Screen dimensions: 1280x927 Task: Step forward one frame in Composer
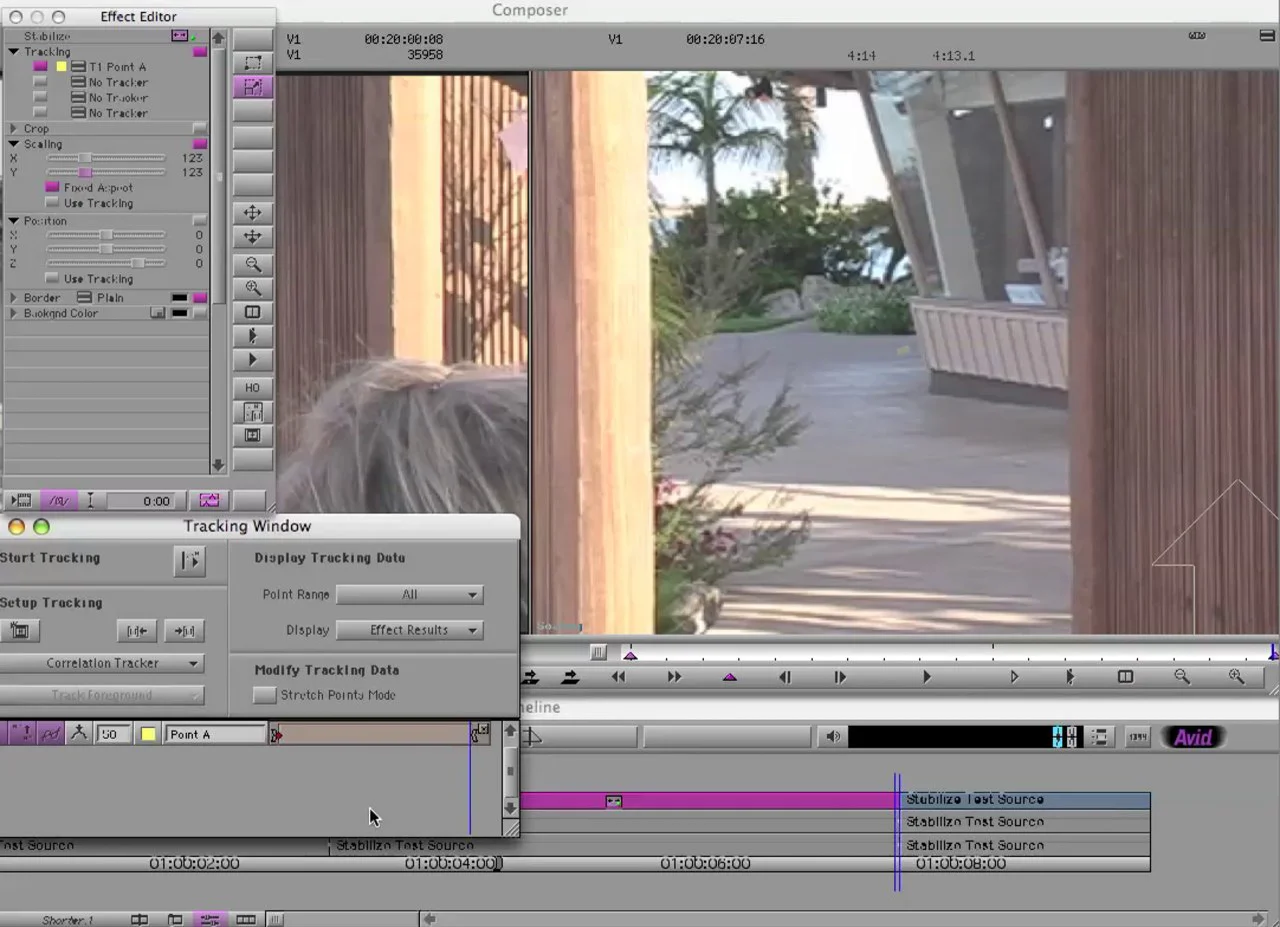click(840, 677)
